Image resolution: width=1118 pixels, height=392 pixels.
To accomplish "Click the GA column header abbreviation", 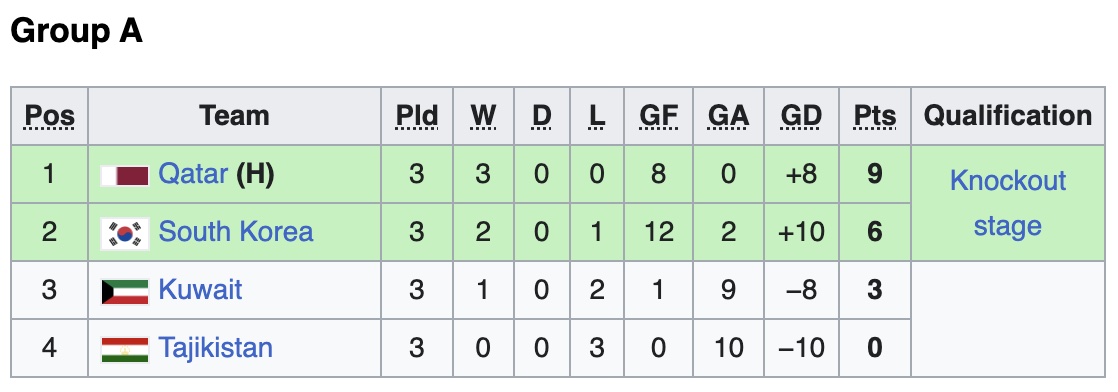I will point(728,115).
